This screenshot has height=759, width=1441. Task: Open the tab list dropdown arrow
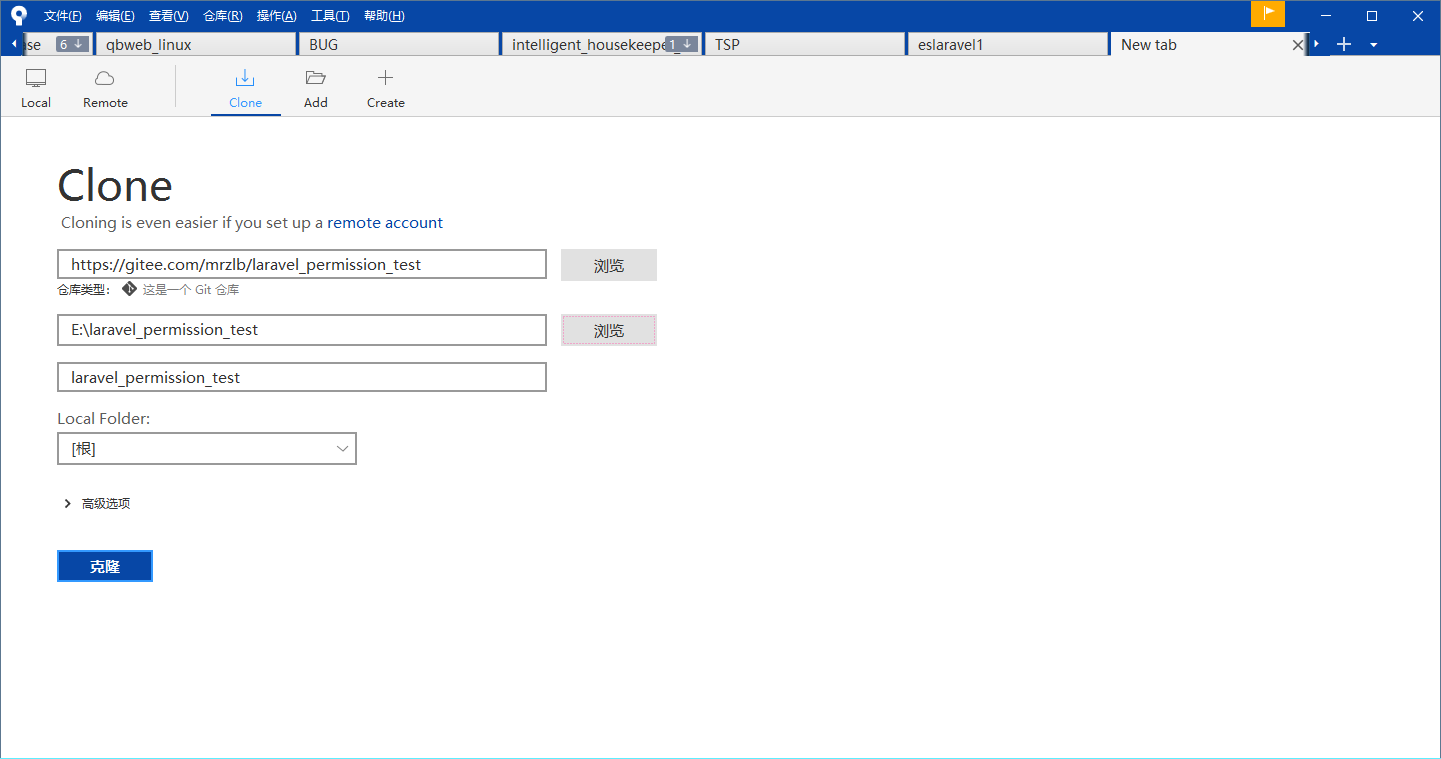1373,45
